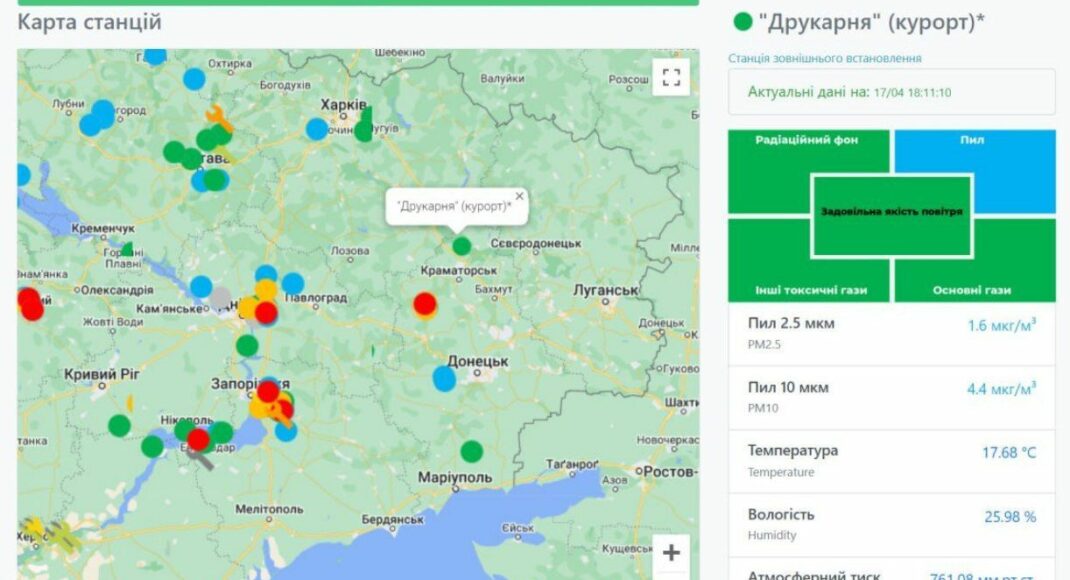
Task: Select green station marker north of Запоріжжя
Action: point(247,346)
